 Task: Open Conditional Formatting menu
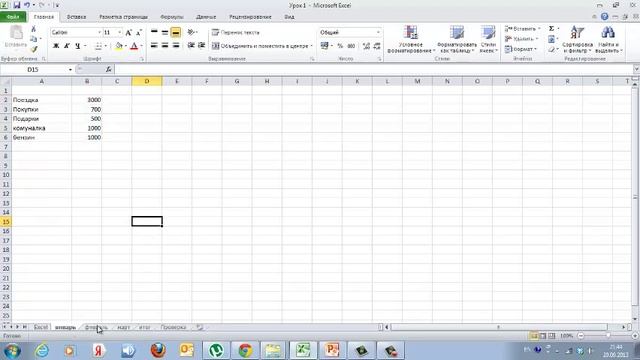[411, 39]
